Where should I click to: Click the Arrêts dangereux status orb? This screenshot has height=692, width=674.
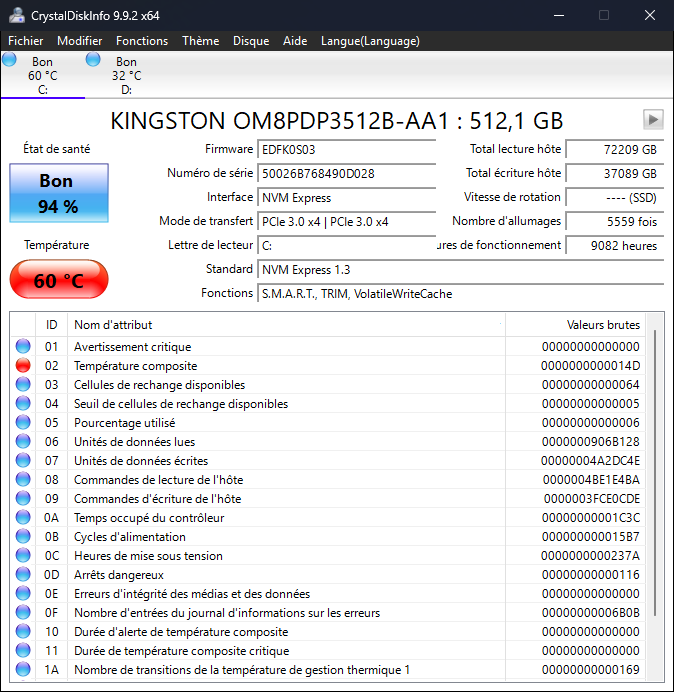tap(23, 574)
